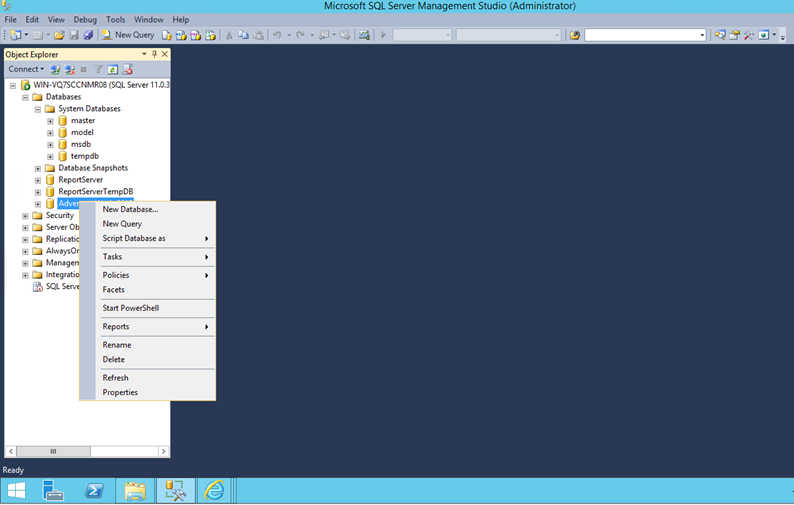The image size is (794, 505).
Task: Click the Disconnect icon in Object Explorer toolbar
Action: pyautogui.click(x=69, y=70)
